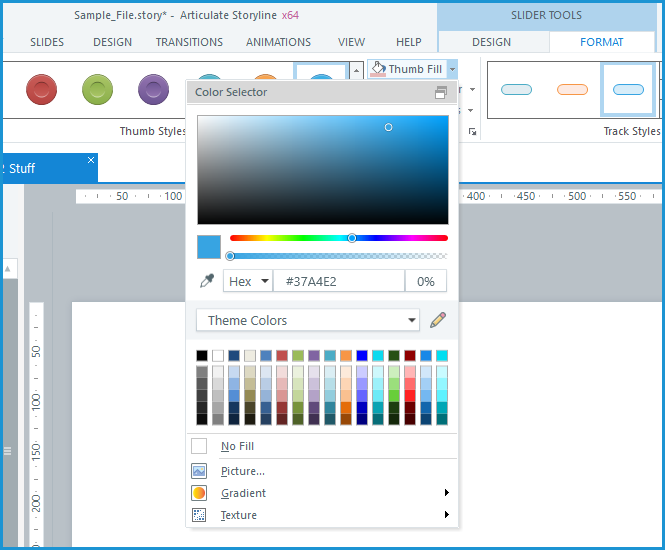
Task: Click the current color preview swatch
Action: point(209,247)
